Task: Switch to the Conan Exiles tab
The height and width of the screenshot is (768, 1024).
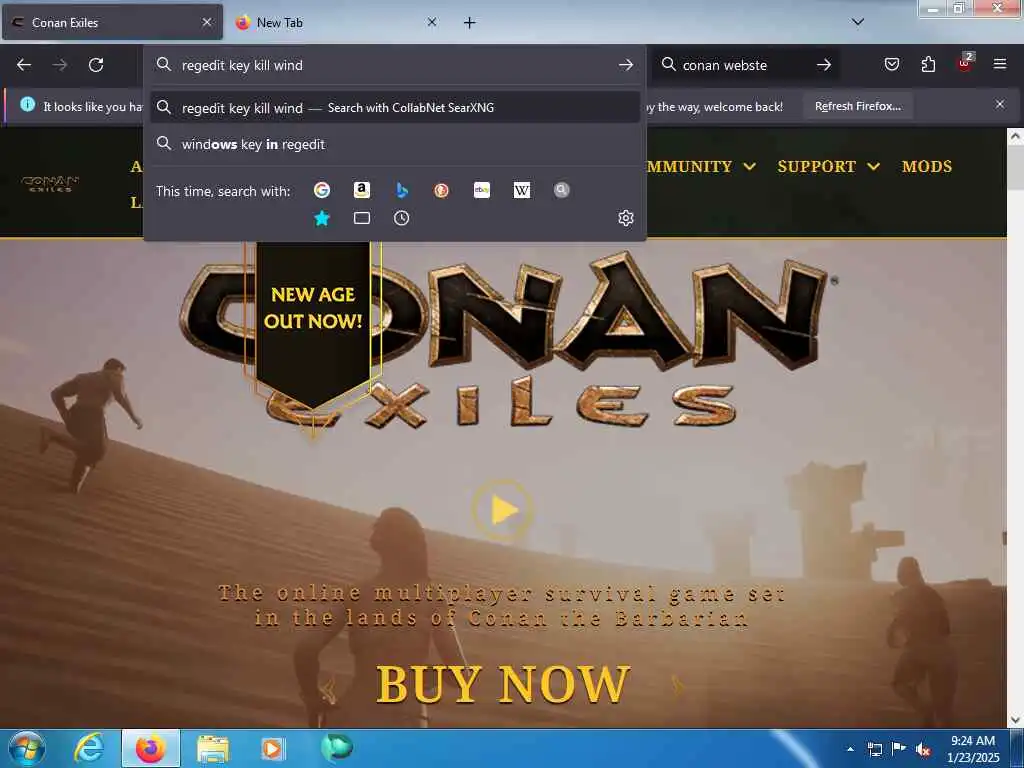Action: [x=112, y=22]
